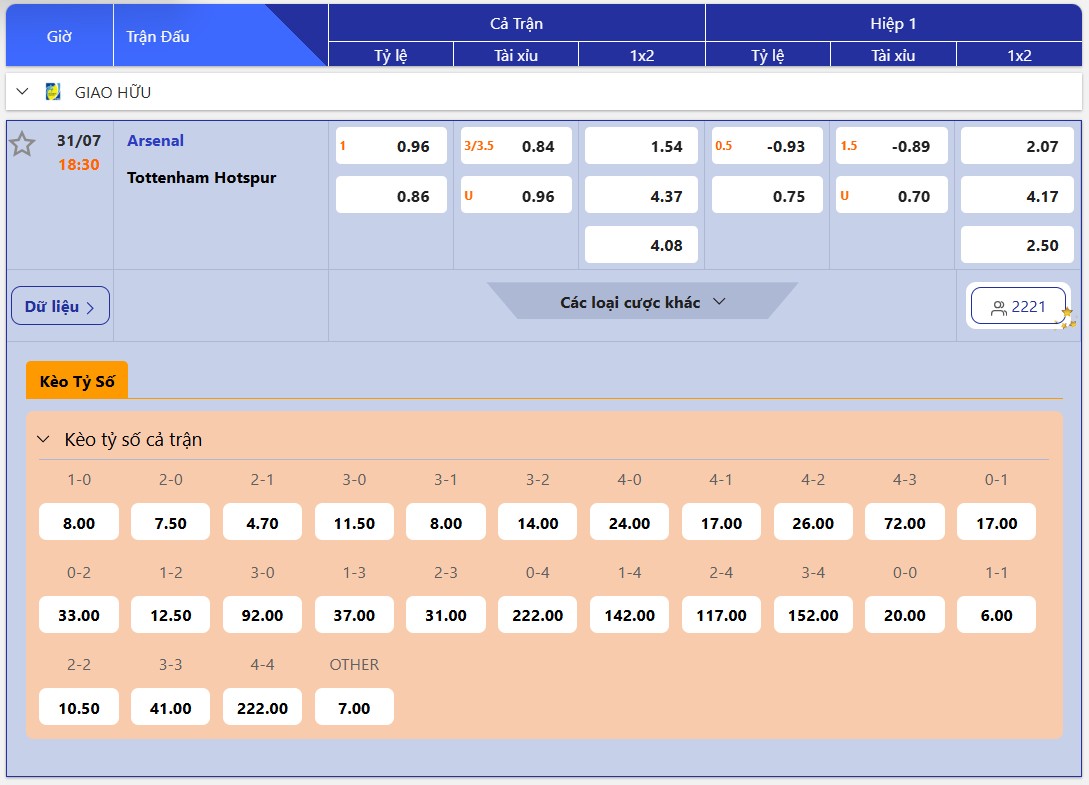This screenshot has height=785, width=1089.
Task: Expand Các loại cược khác dropdown
Action: coord(642,302)
